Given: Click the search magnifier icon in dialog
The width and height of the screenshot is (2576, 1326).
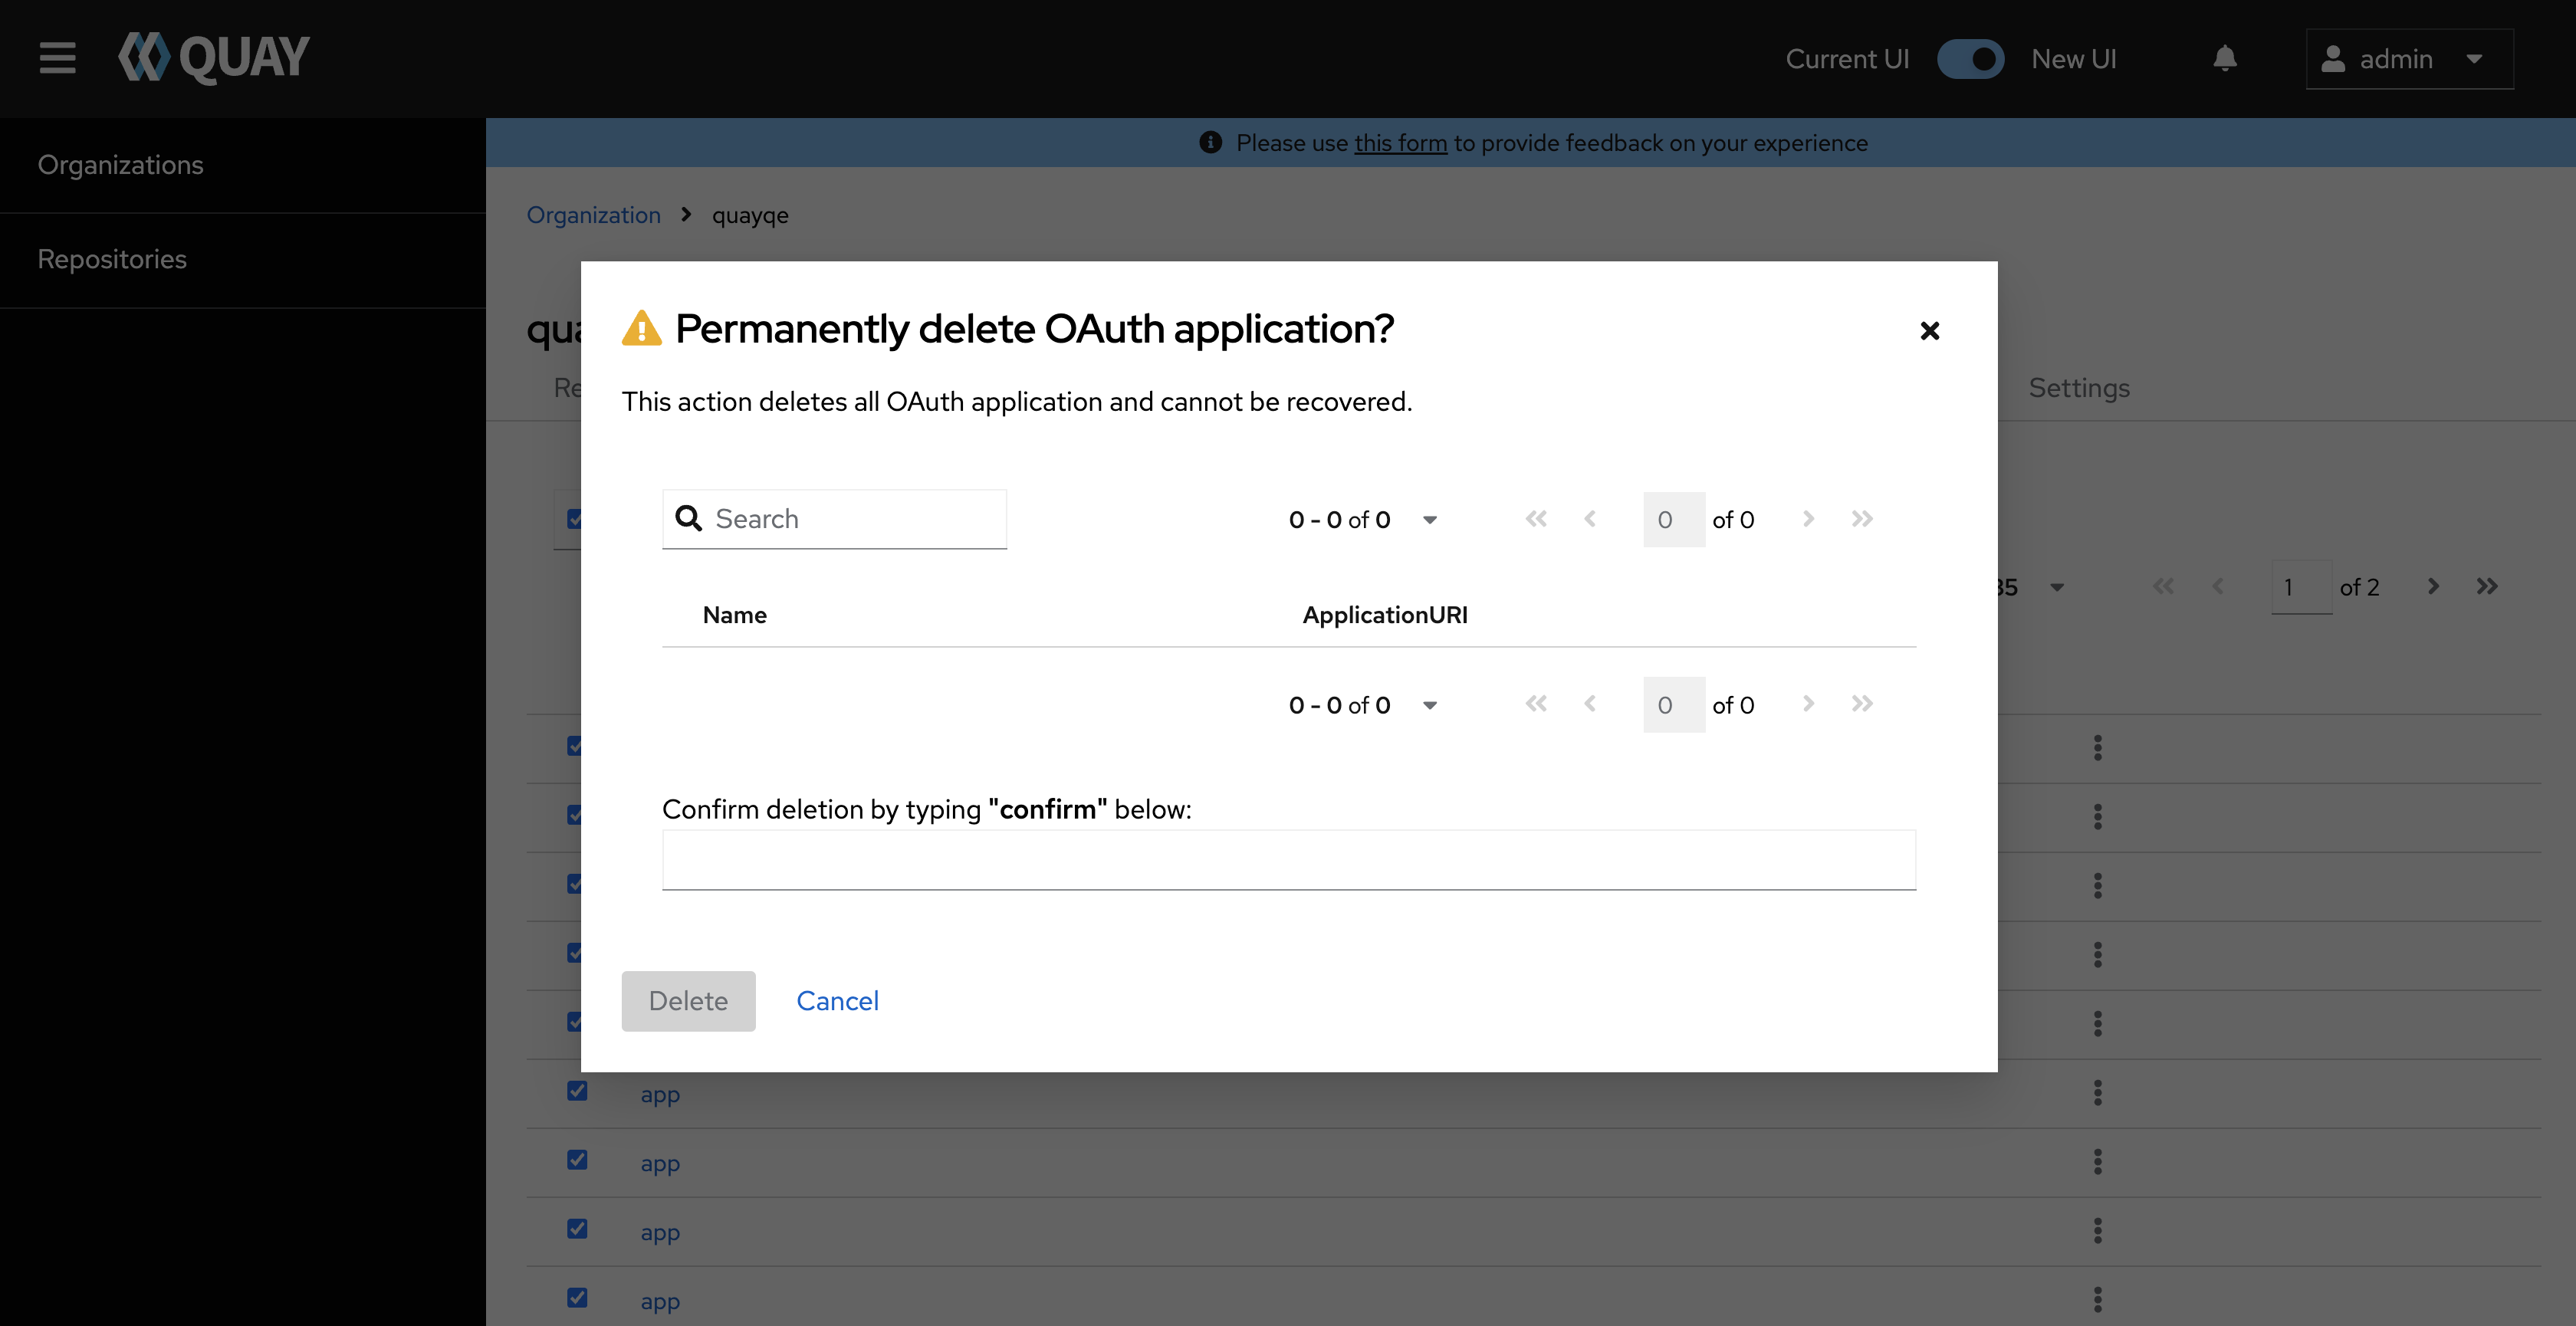Looking at the screenshot, I should tap(689, 518).
